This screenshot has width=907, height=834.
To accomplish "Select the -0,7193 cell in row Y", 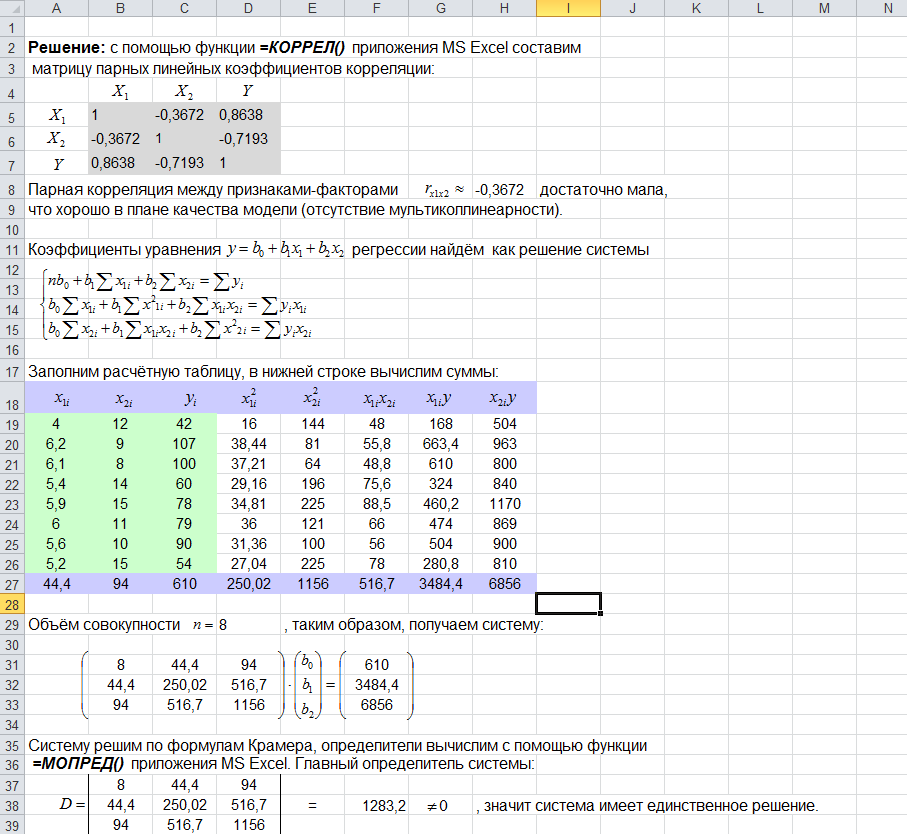I will pyautogui.click(x=183, y=161).
